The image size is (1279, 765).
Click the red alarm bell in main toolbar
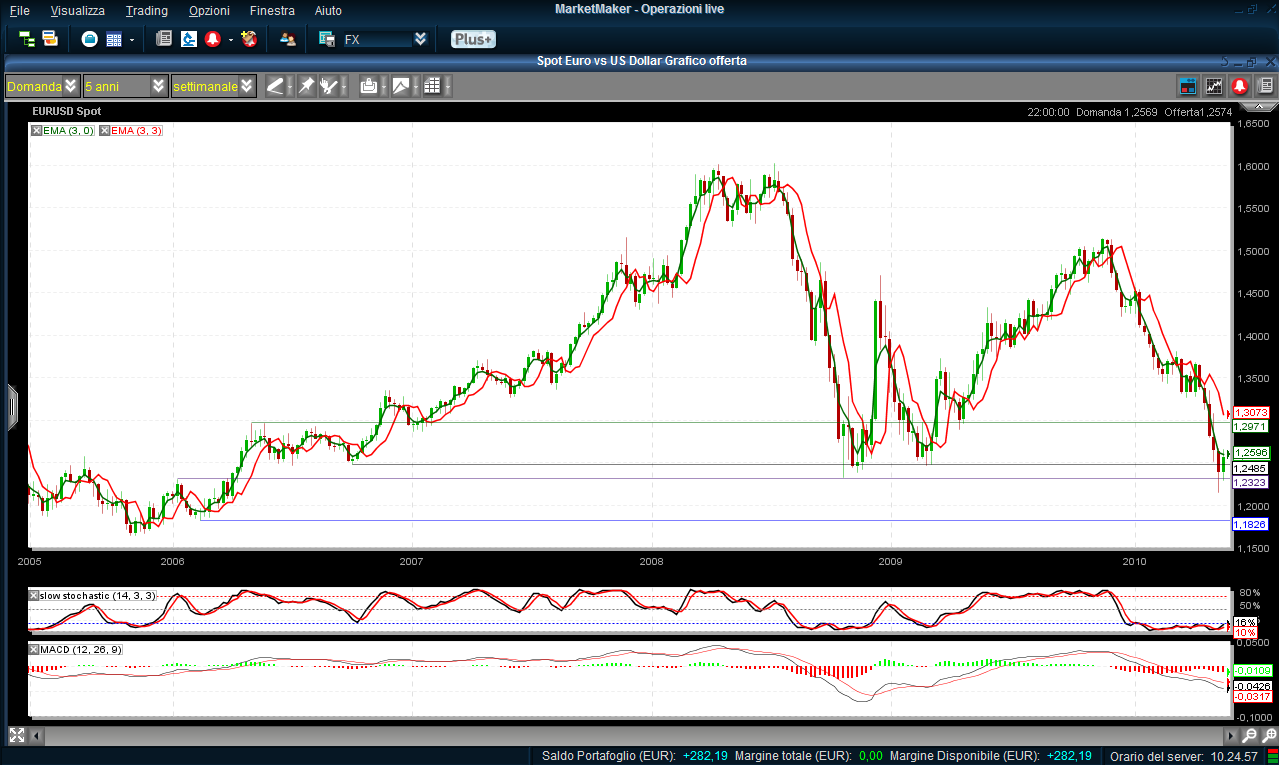click(213, 39)
